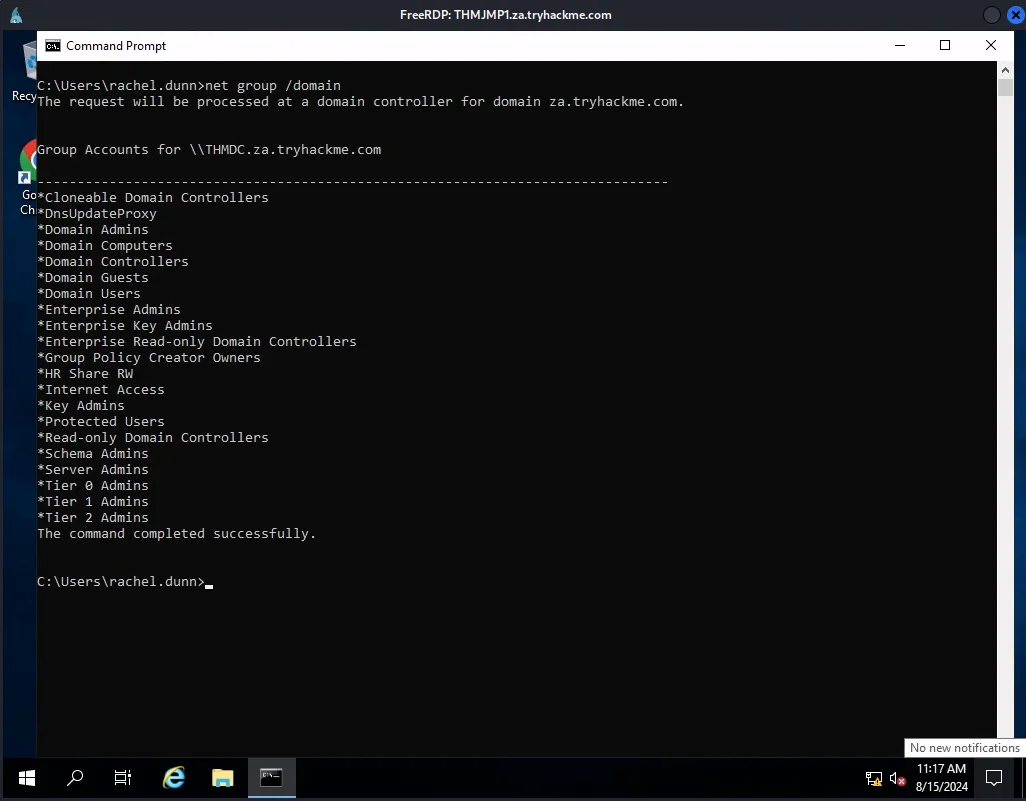Click the 'Enterprise Admins' group line
Image resolution: width=1026 pixels, height=801 pixels.
[109, 310]
